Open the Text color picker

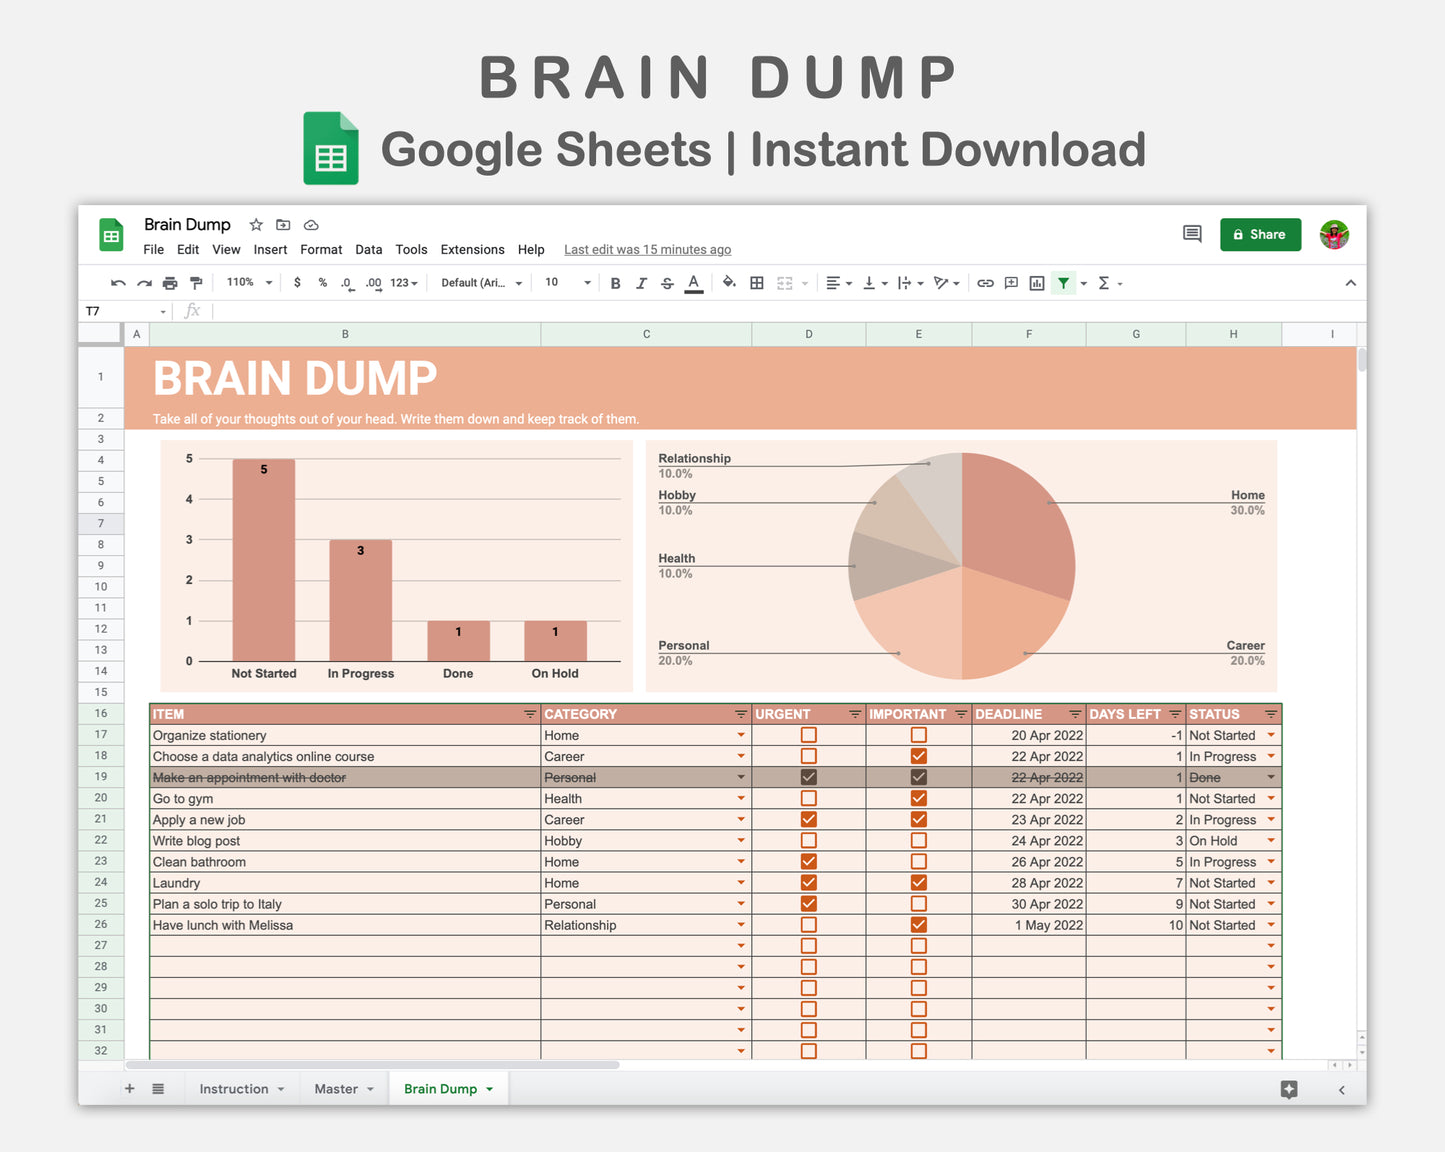(693, 283)
